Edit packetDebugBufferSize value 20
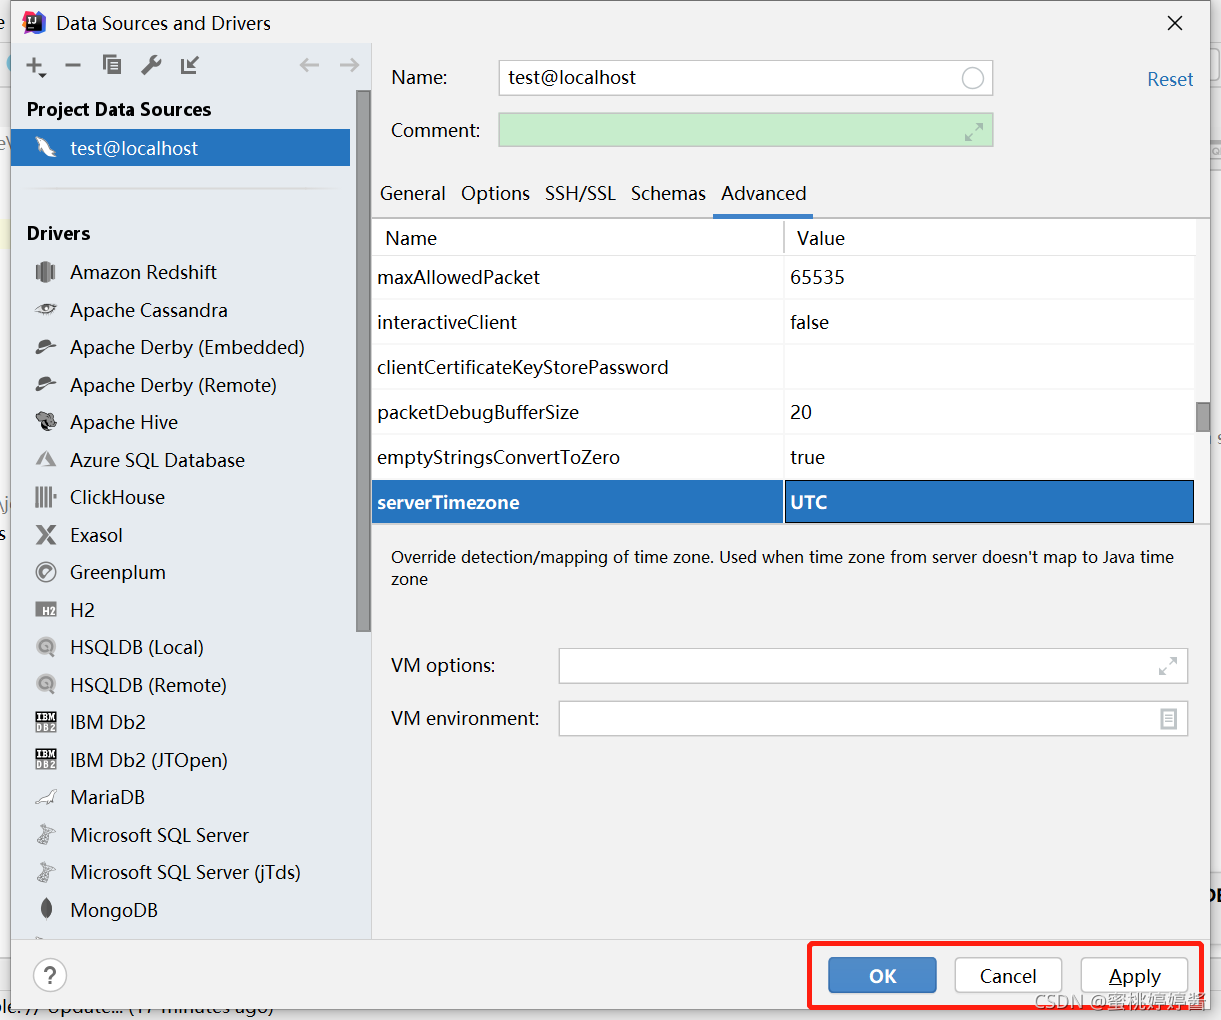 click(x=989, y=412)
